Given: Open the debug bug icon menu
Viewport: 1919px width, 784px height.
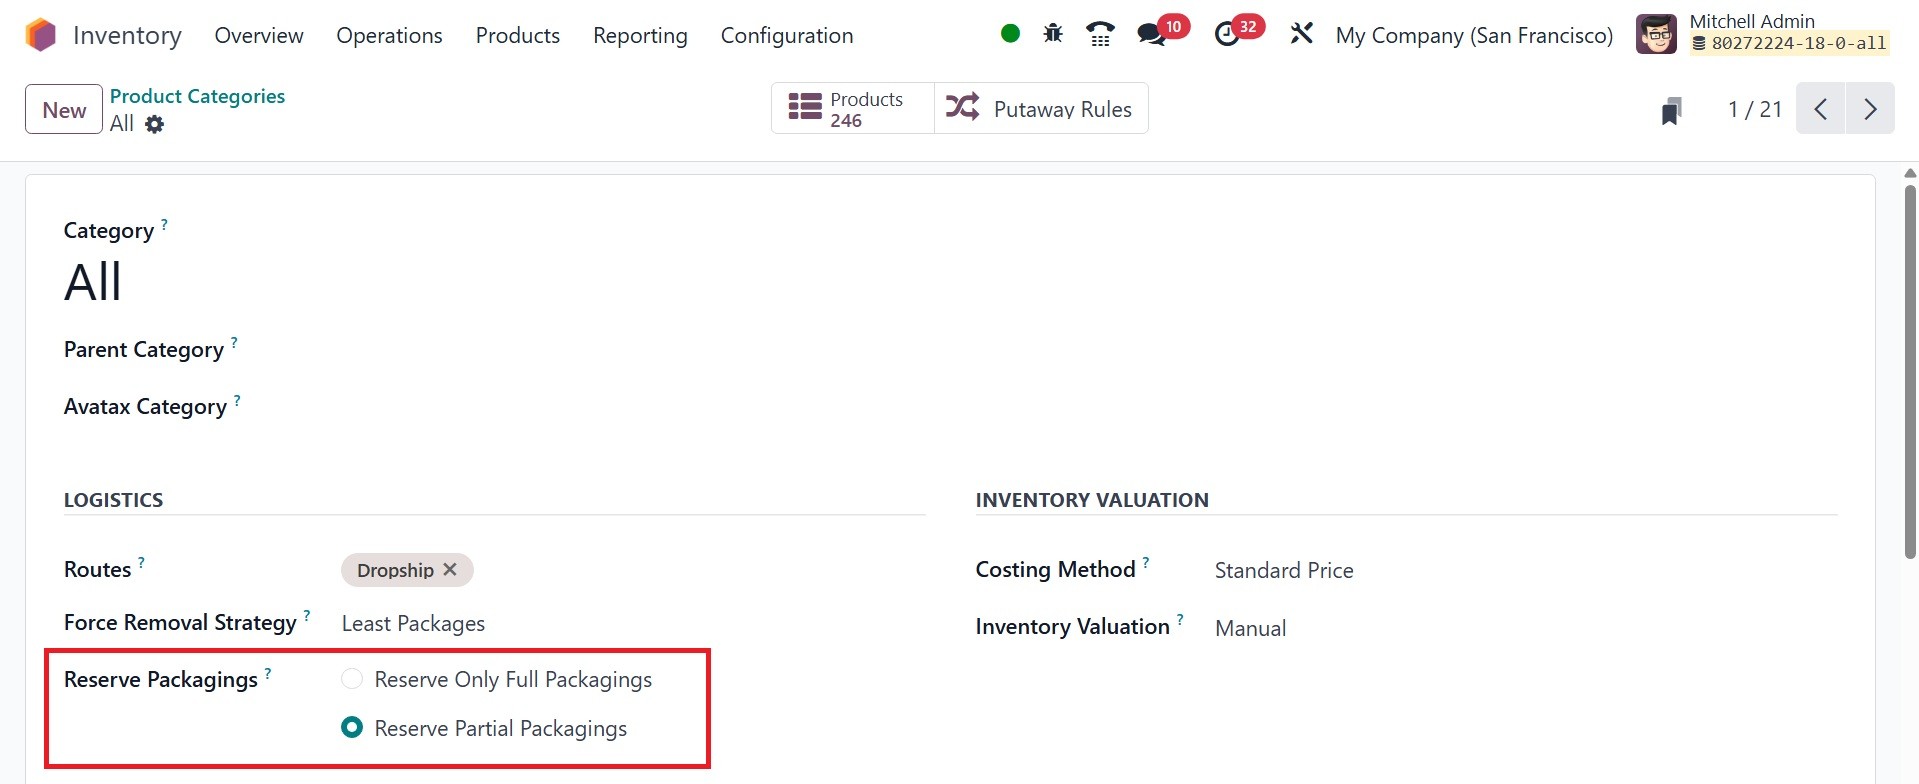Looking at the screenshot, I should (x=1052, y=34).
